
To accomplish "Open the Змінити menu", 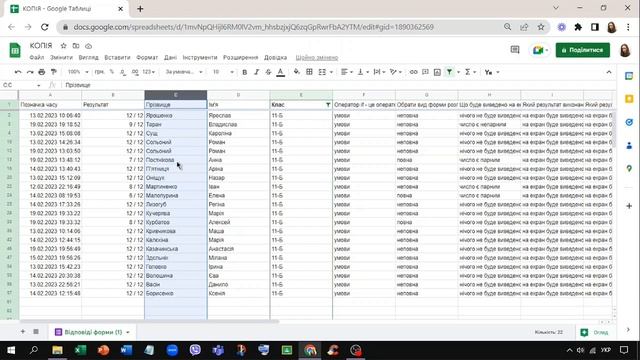I will pos(61,58).
